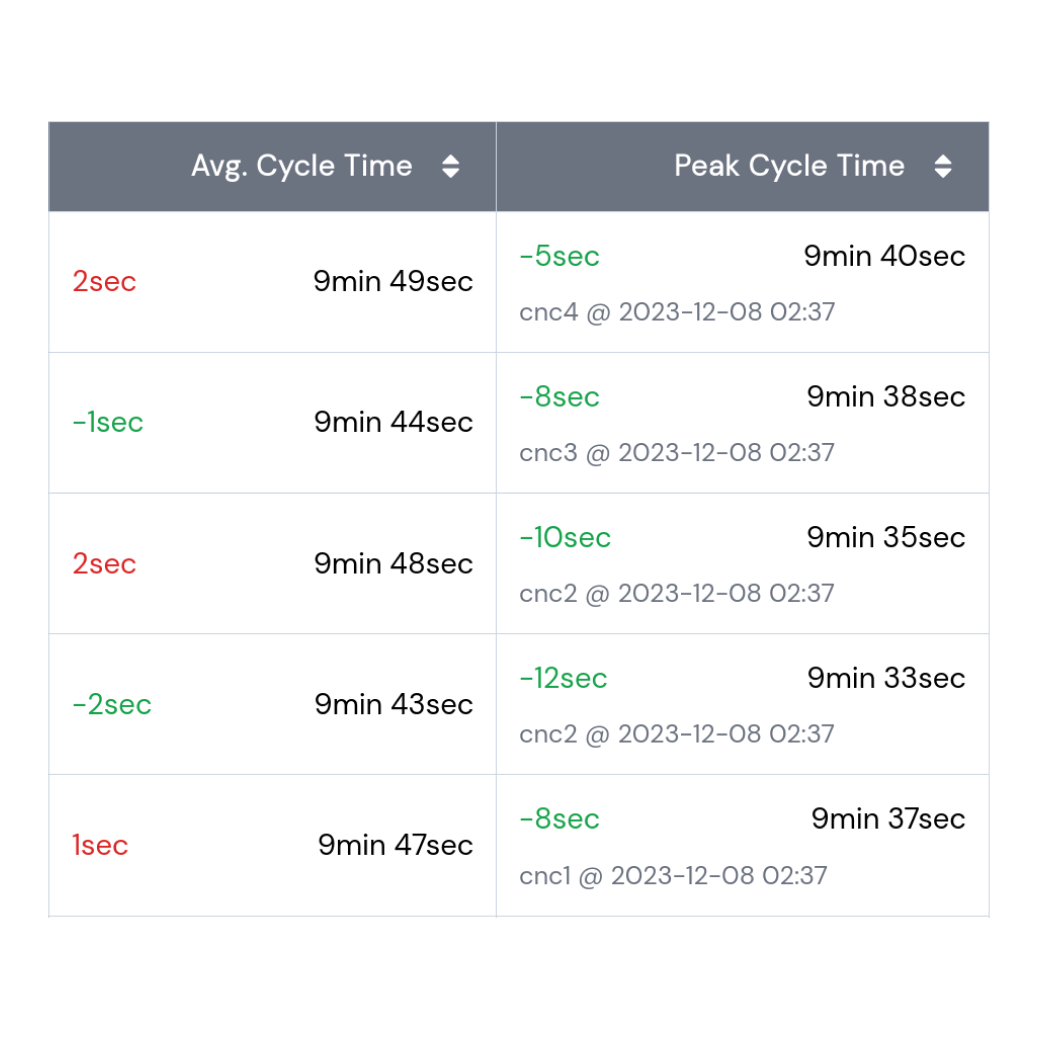
Task: Open the cnc4 @ 2023-12-08 02:37 entry
Action: click(677, 312)
